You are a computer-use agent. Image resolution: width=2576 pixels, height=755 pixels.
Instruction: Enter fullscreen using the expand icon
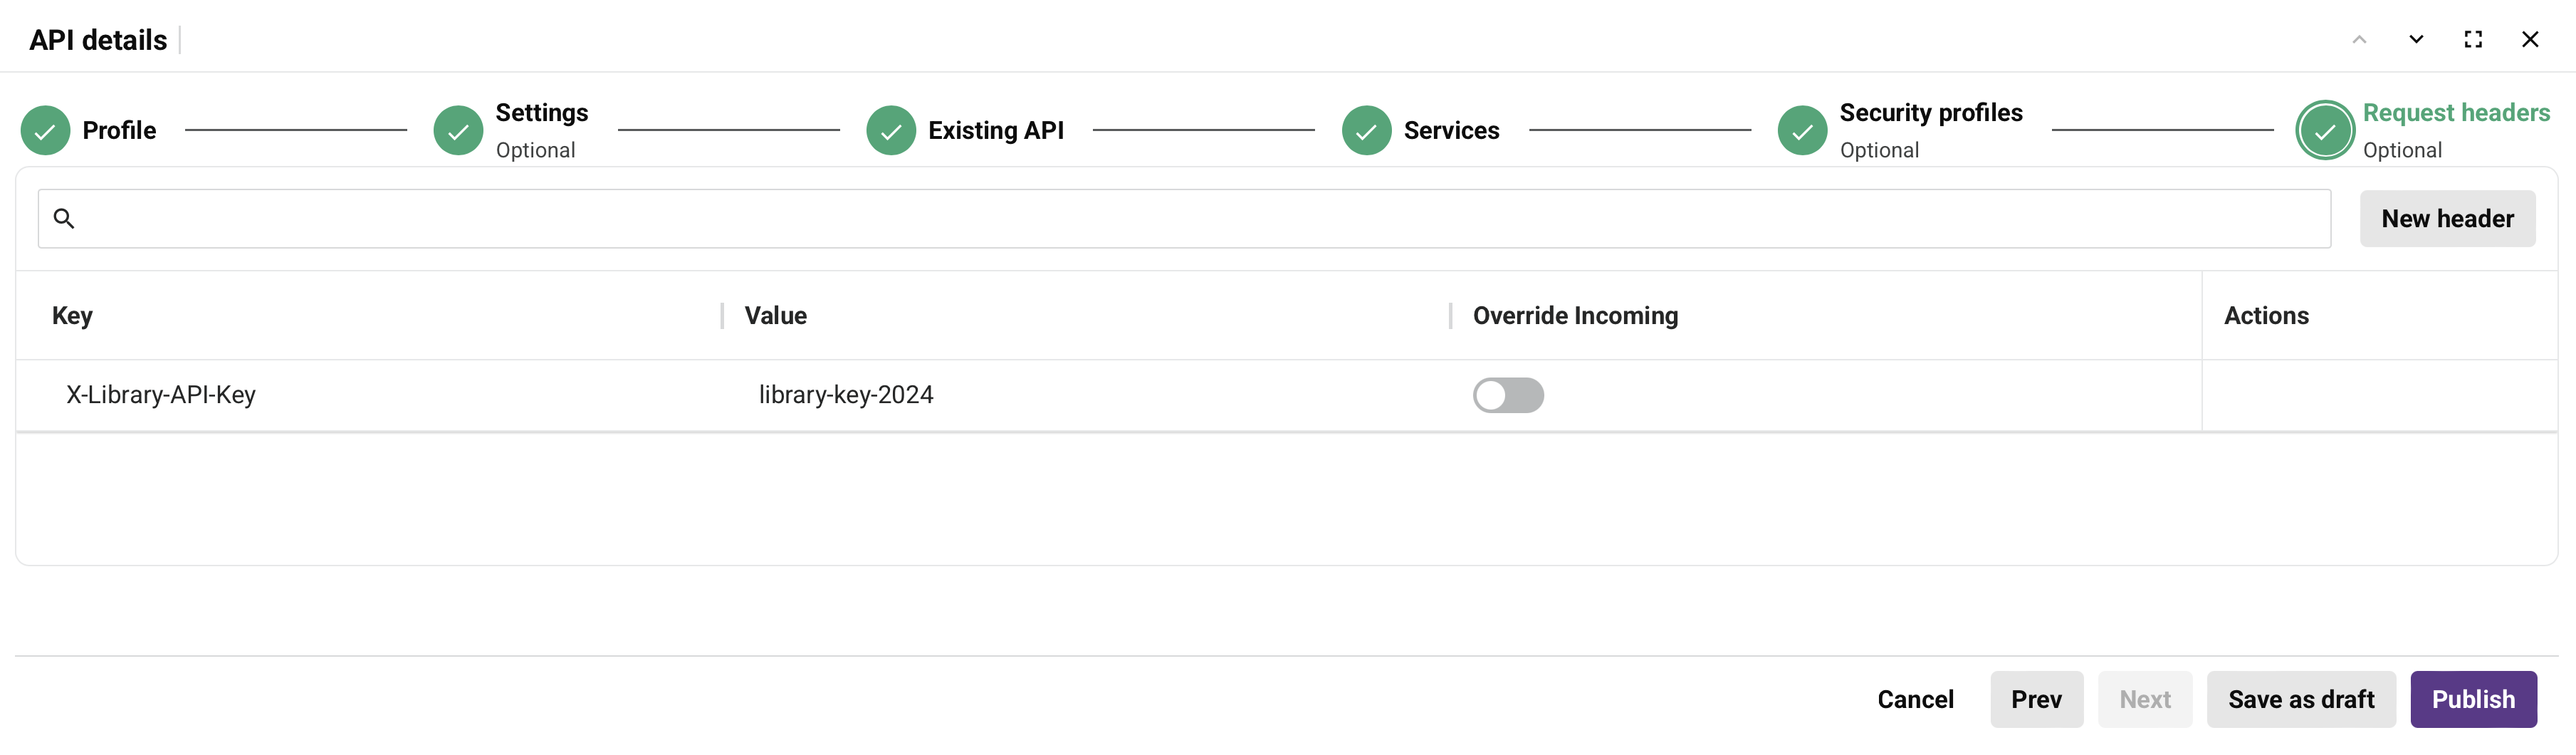pyautogui.click(x=2474, y=39)
